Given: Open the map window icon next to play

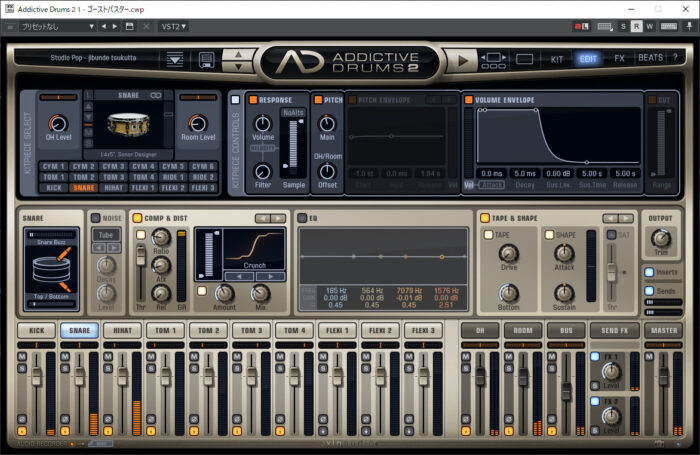Looking at the screenshot, I should [x=493, y=60].
